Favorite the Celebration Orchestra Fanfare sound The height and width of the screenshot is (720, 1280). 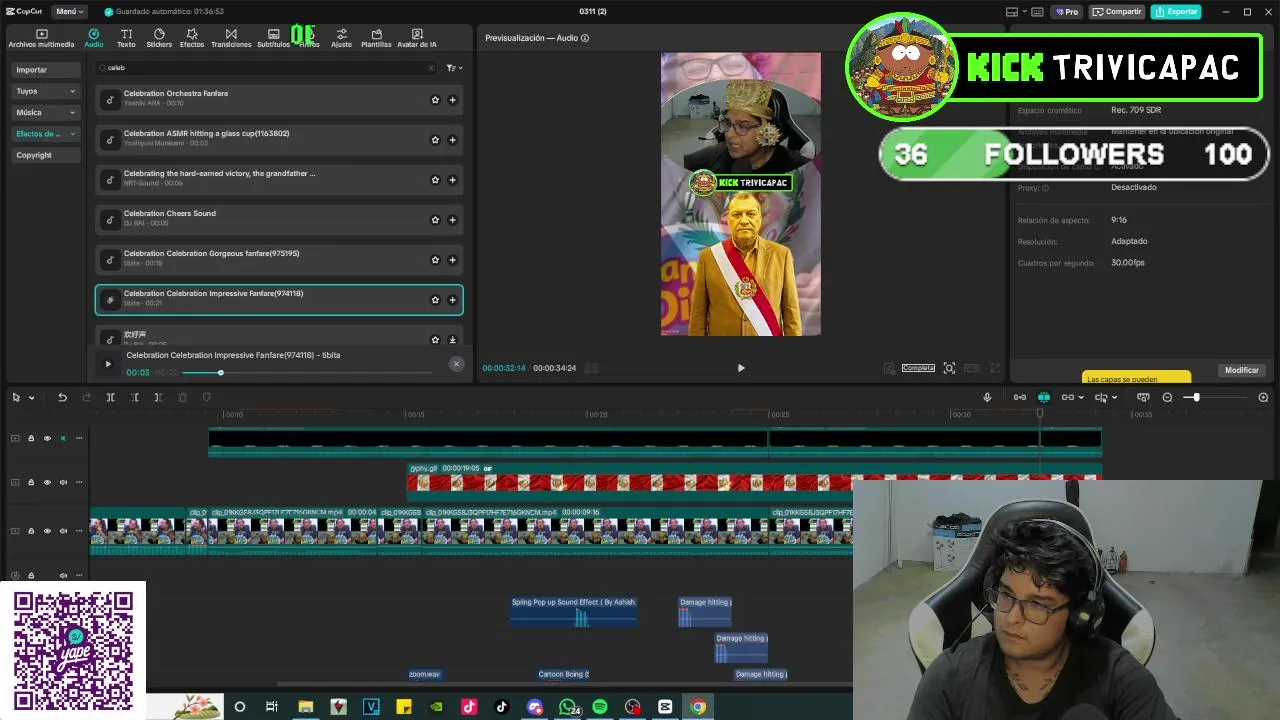tap(435, 100)
